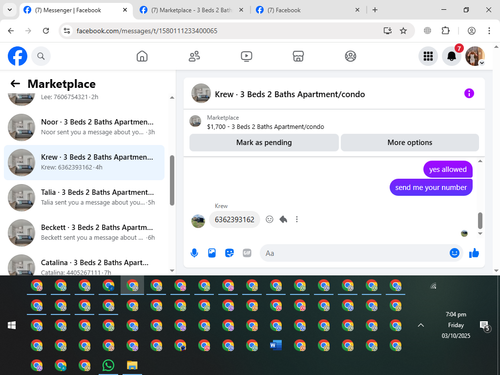Bookmark this page with star icon

pos(403,31)
